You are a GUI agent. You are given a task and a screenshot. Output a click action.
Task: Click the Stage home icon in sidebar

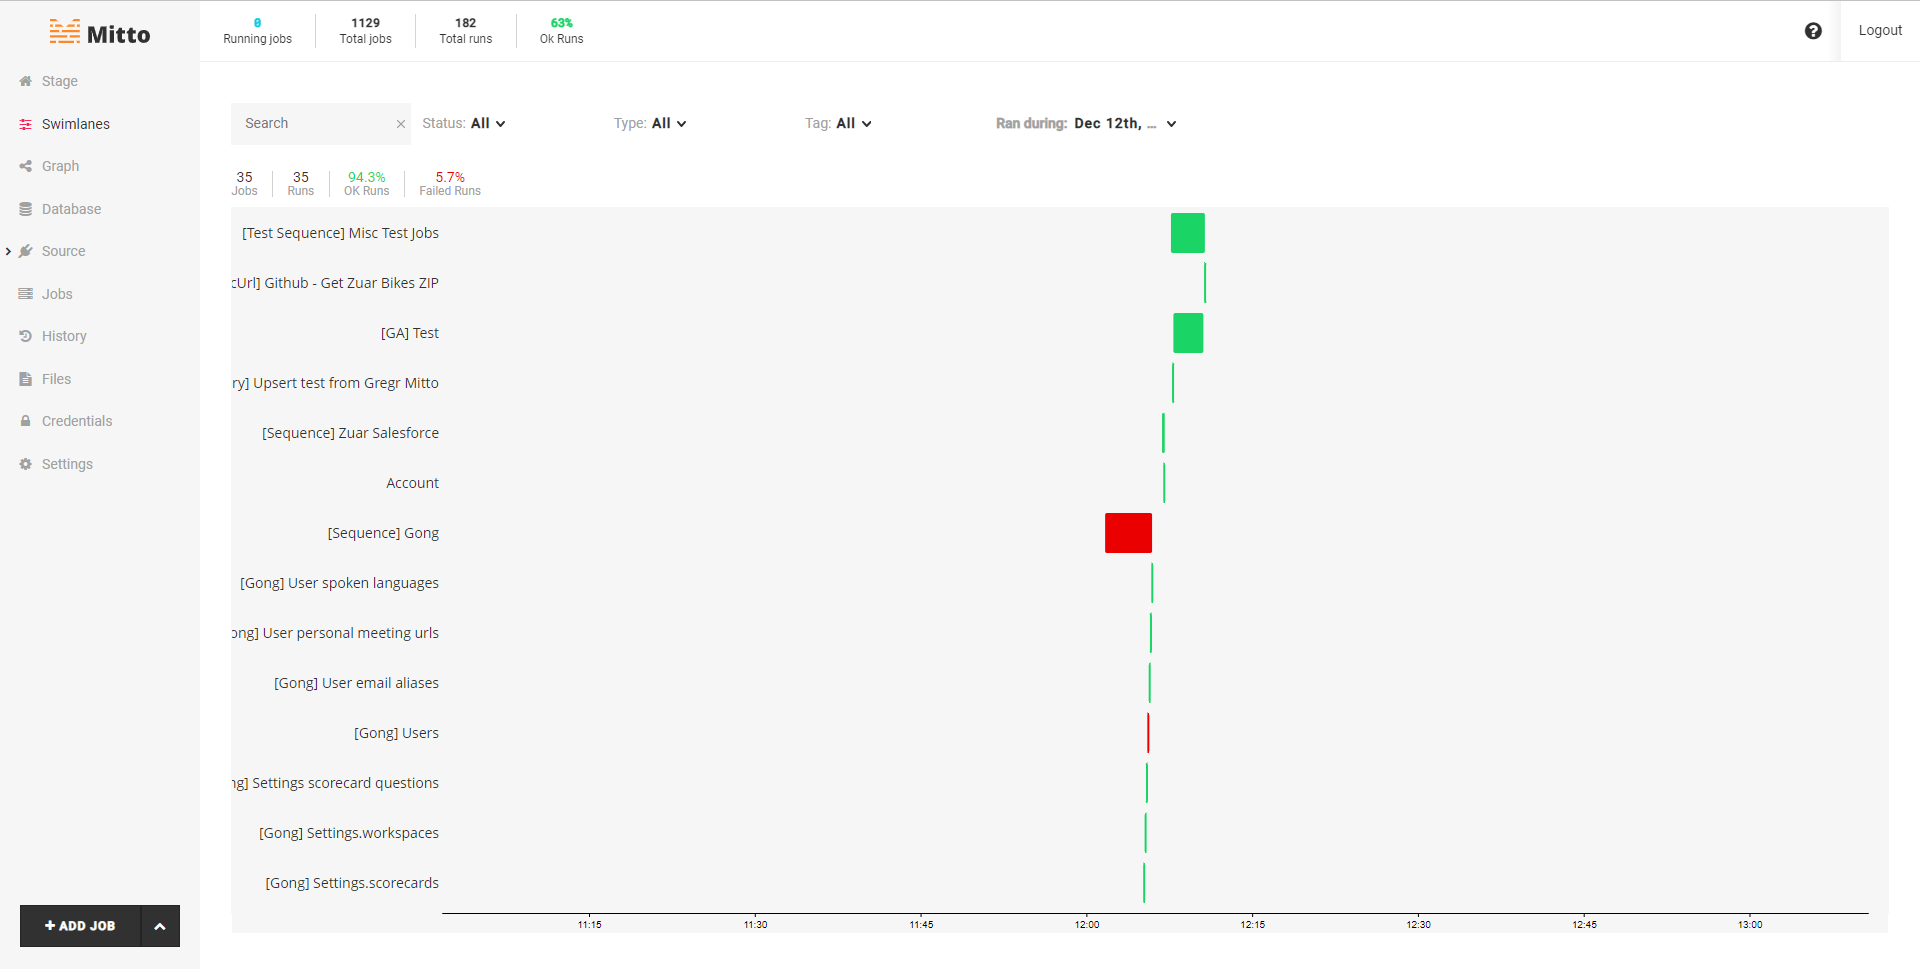tap(26, 82)
